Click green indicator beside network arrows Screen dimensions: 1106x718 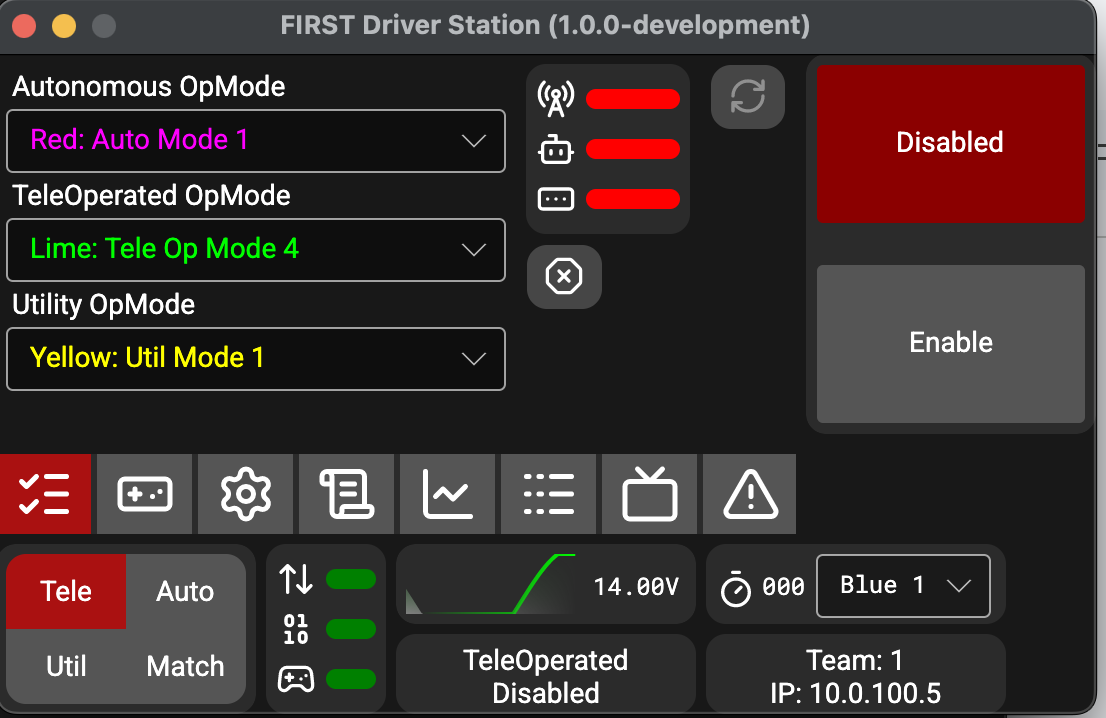click(351, 579)
